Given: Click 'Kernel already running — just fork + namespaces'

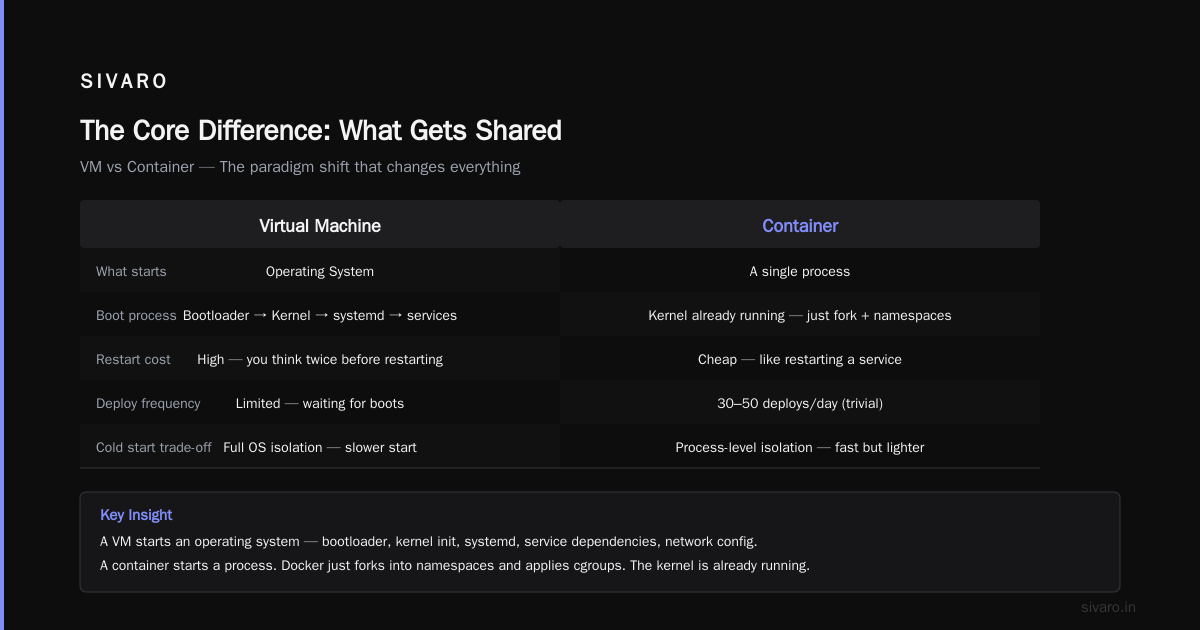Looking at the screenshot, I should click(800, 316).
